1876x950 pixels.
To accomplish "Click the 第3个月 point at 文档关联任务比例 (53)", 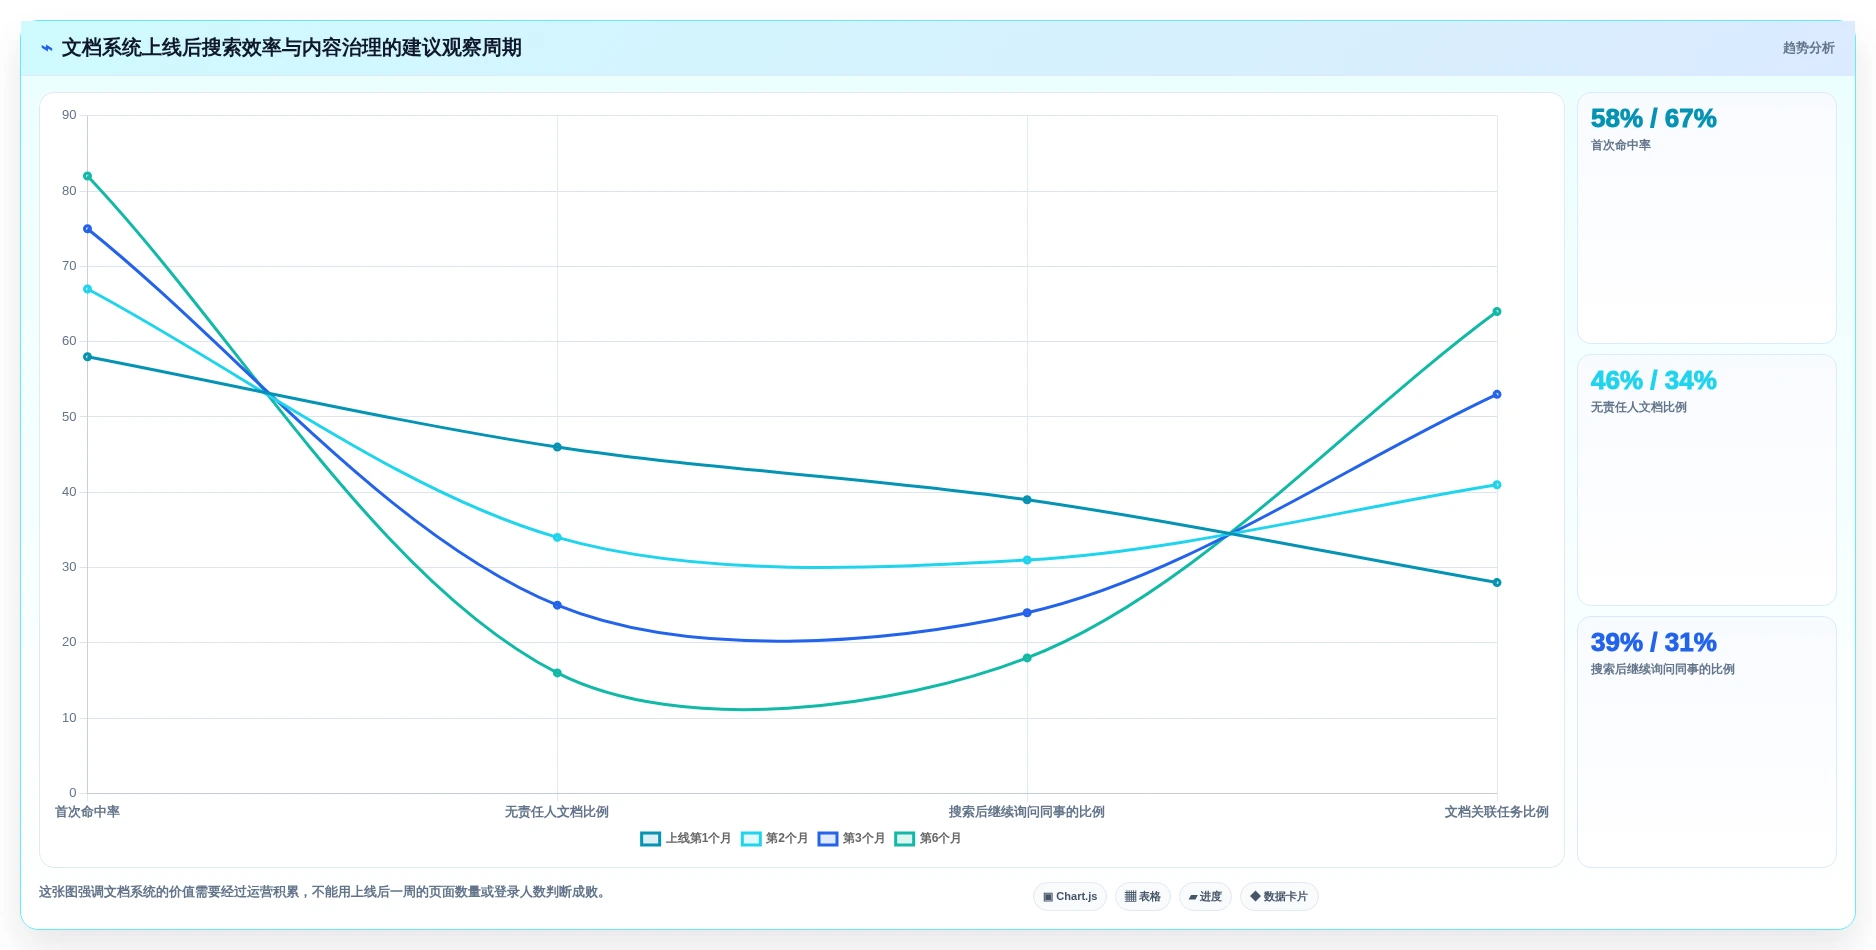I will (1497, 395).
